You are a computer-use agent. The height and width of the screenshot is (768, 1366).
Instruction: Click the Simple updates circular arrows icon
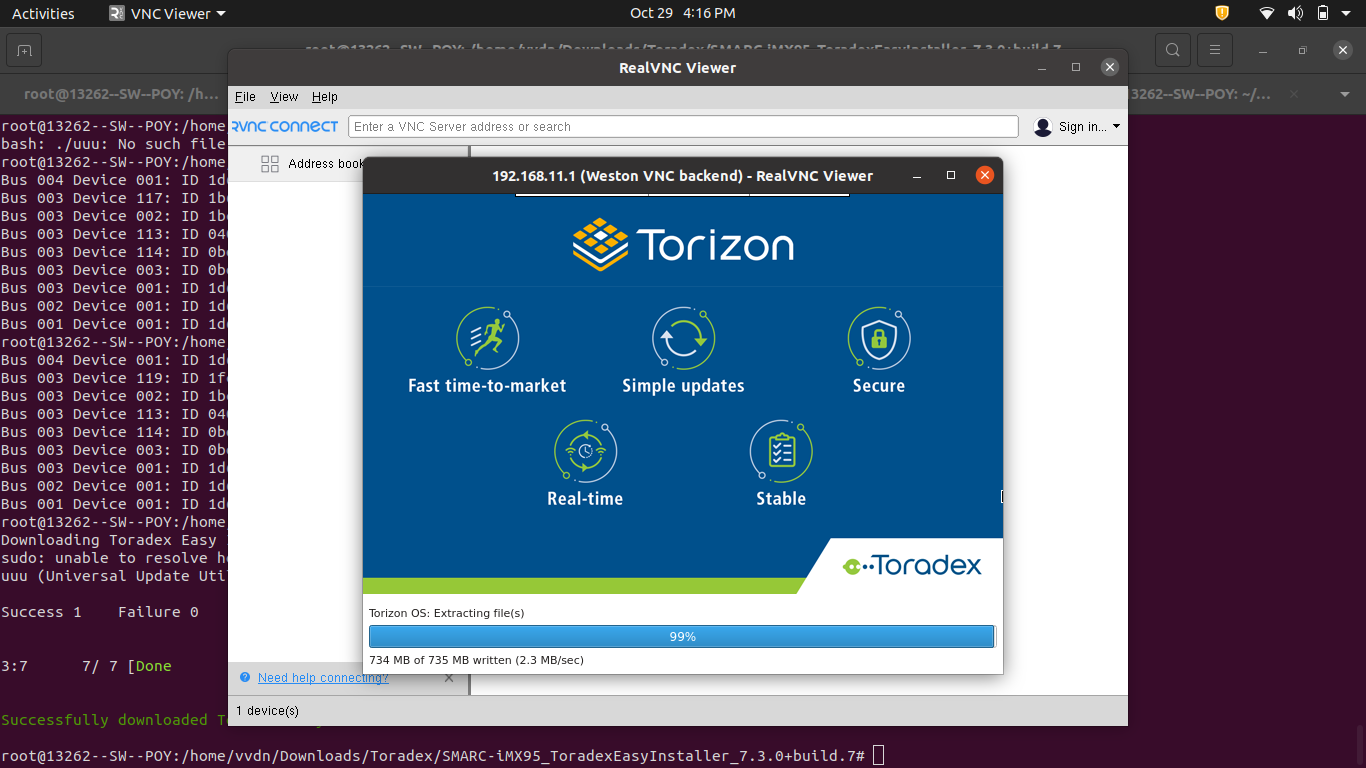tap(683, 338)
